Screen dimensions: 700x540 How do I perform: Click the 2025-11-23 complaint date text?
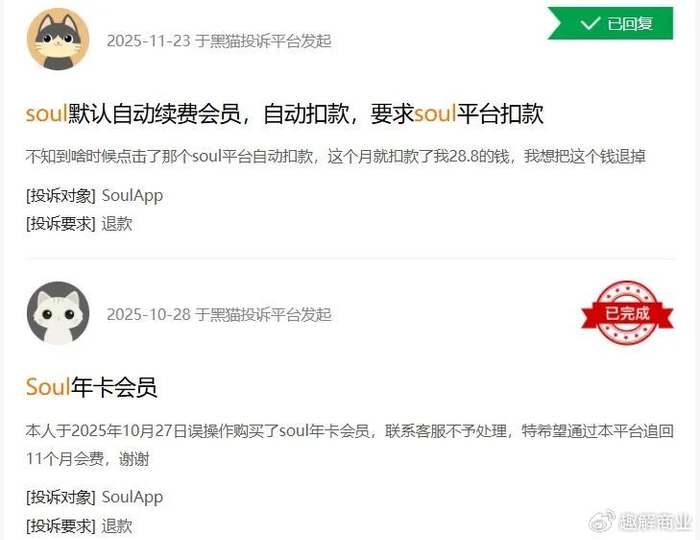[x=149, y=41]
